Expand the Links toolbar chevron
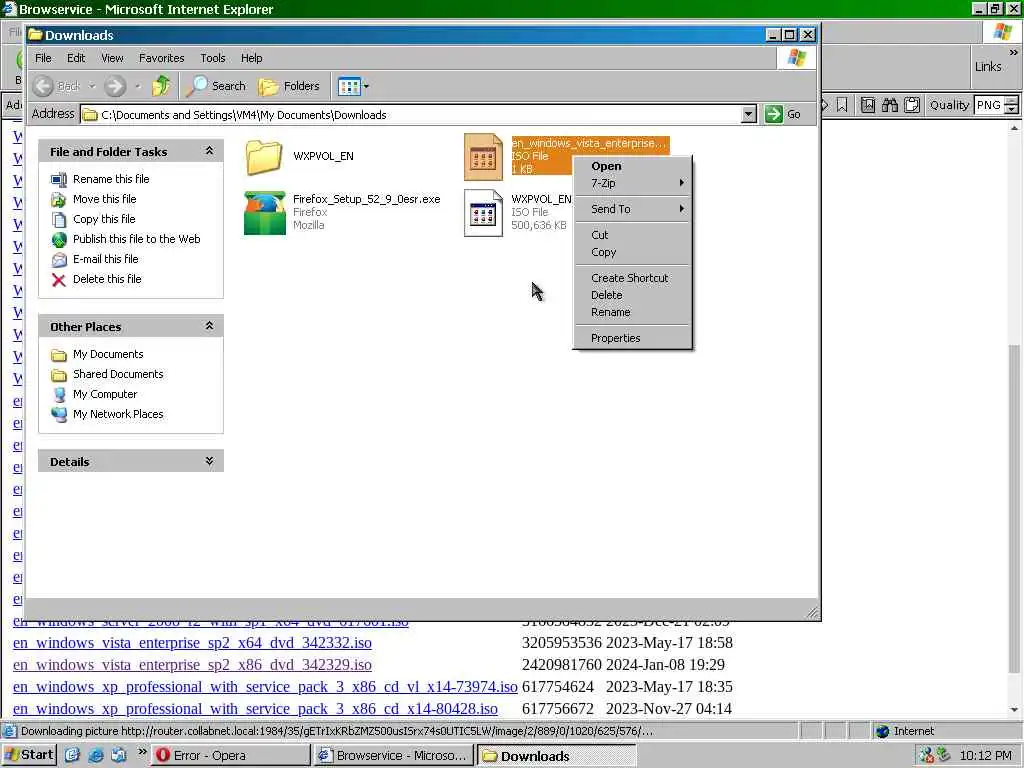The image size is (1024, 768). click(1014, 52)
